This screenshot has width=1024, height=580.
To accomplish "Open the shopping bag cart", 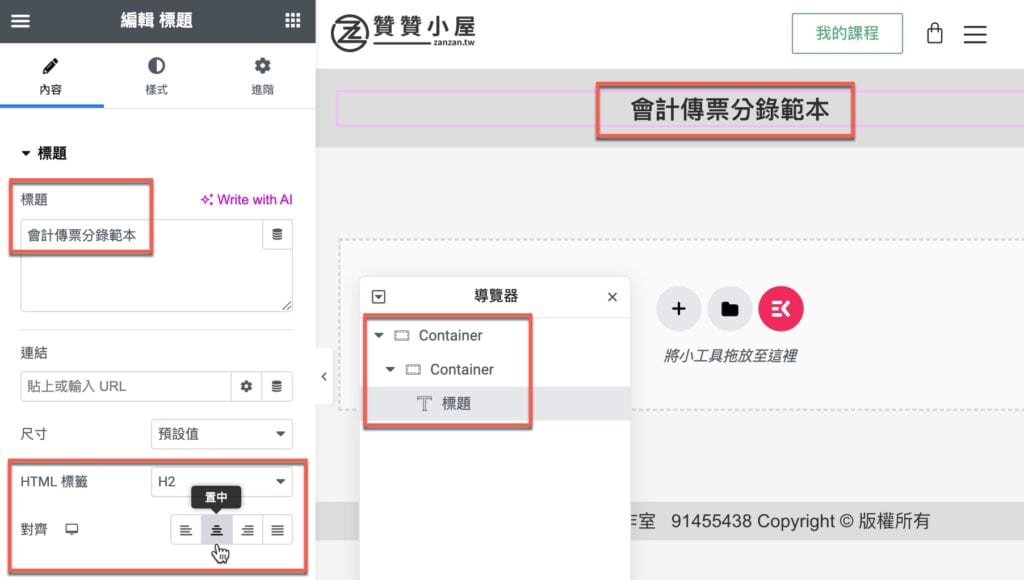I will (935, 33).
